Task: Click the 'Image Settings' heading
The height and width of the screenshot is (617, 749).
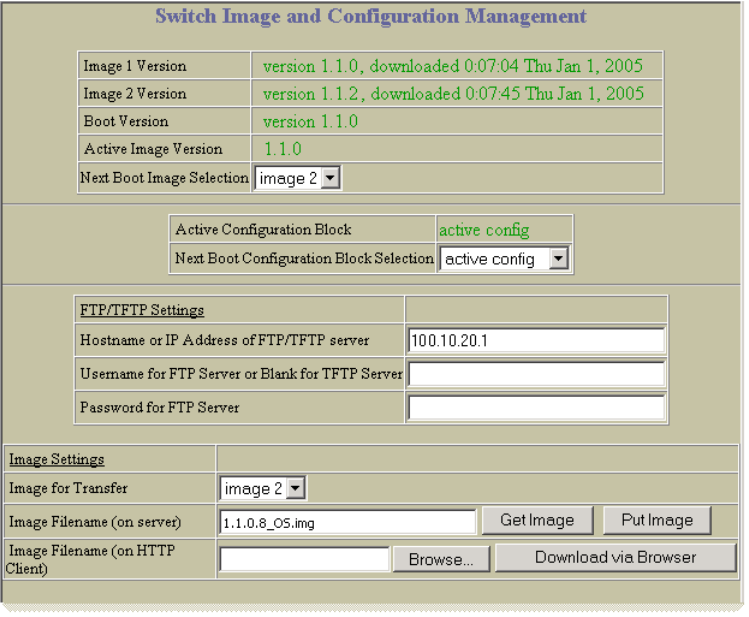Action: 57,459
